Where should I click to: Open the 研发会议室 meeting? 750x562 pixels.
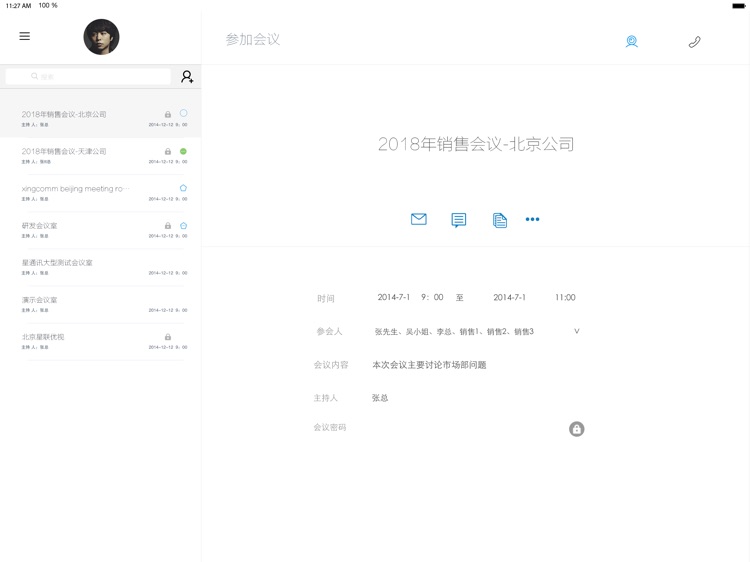[100, 230]
